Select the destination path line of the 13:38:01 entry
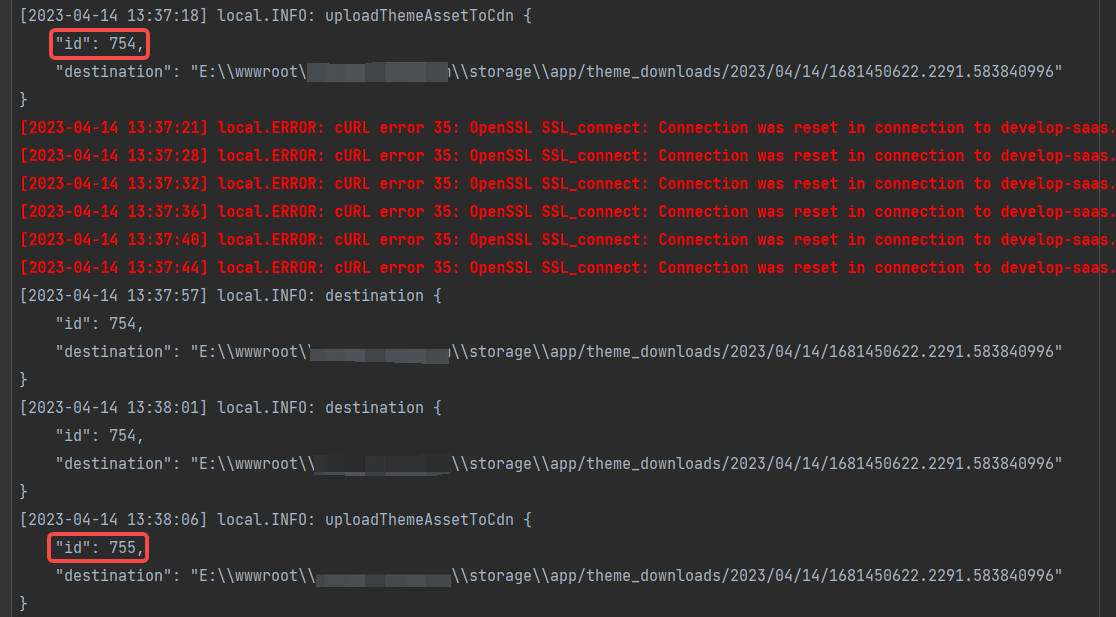1116x617 pixels. point(559,463)
